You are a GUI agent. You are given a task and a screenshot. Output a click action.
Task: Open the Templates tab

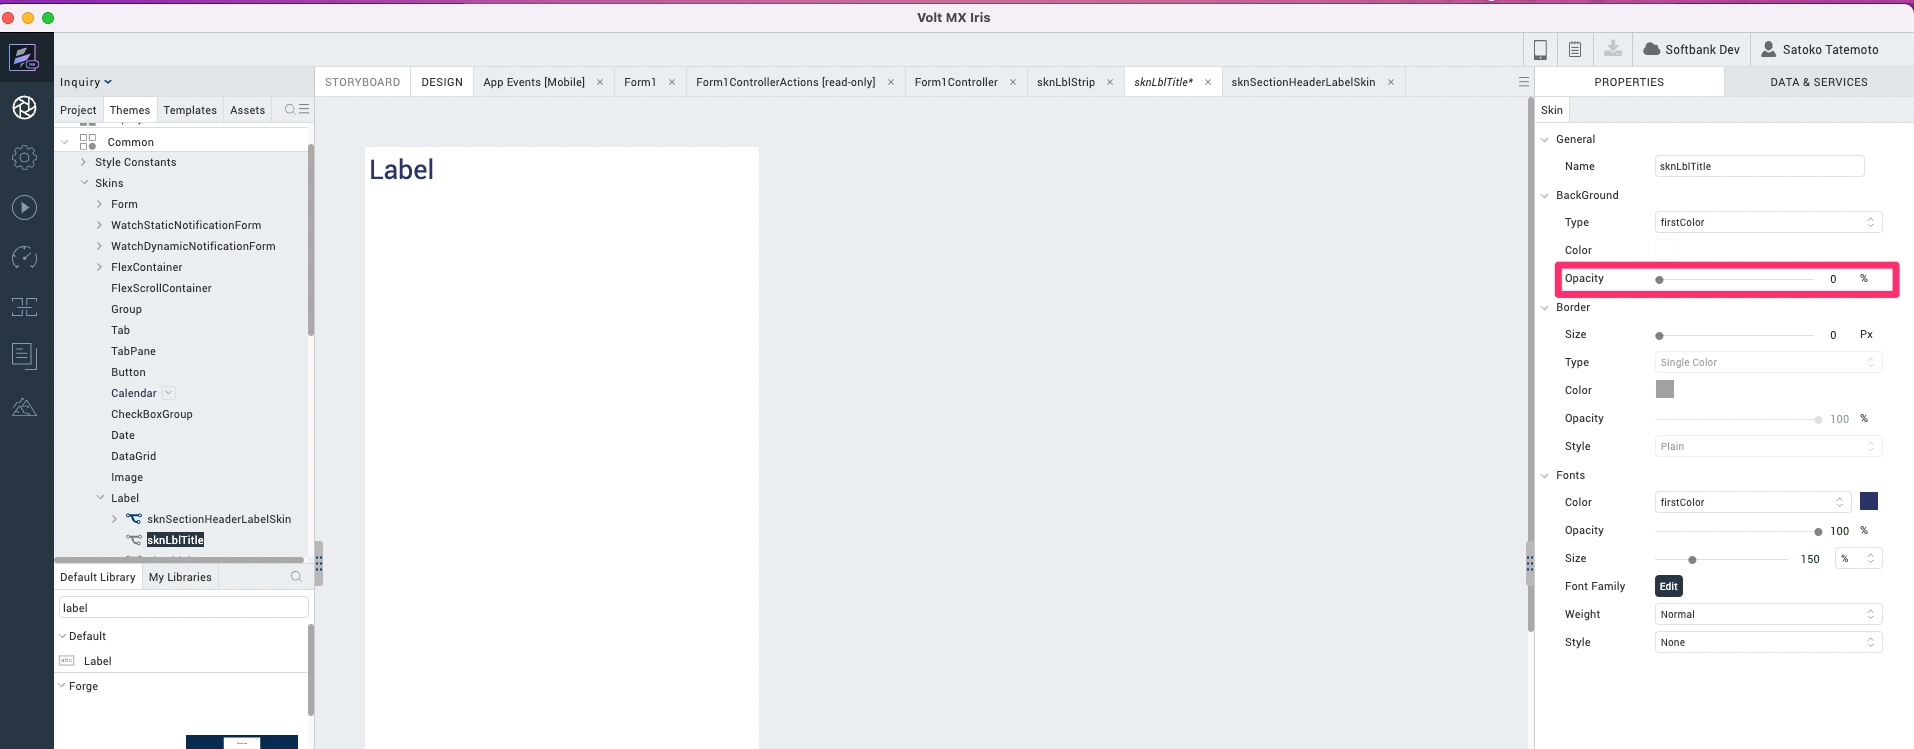pos(190,110)
